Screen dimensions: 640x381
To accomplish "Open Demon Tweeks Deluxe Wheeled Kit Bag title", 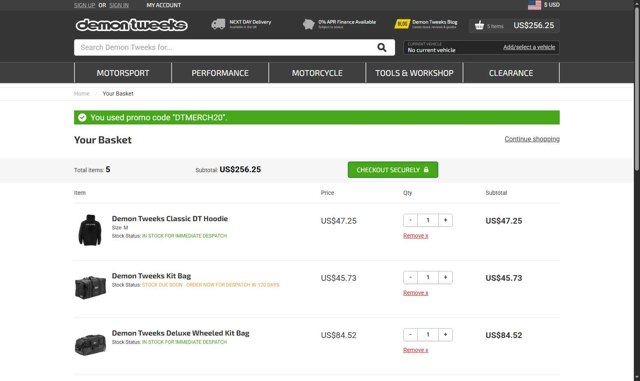I will [x=180, y=333].
